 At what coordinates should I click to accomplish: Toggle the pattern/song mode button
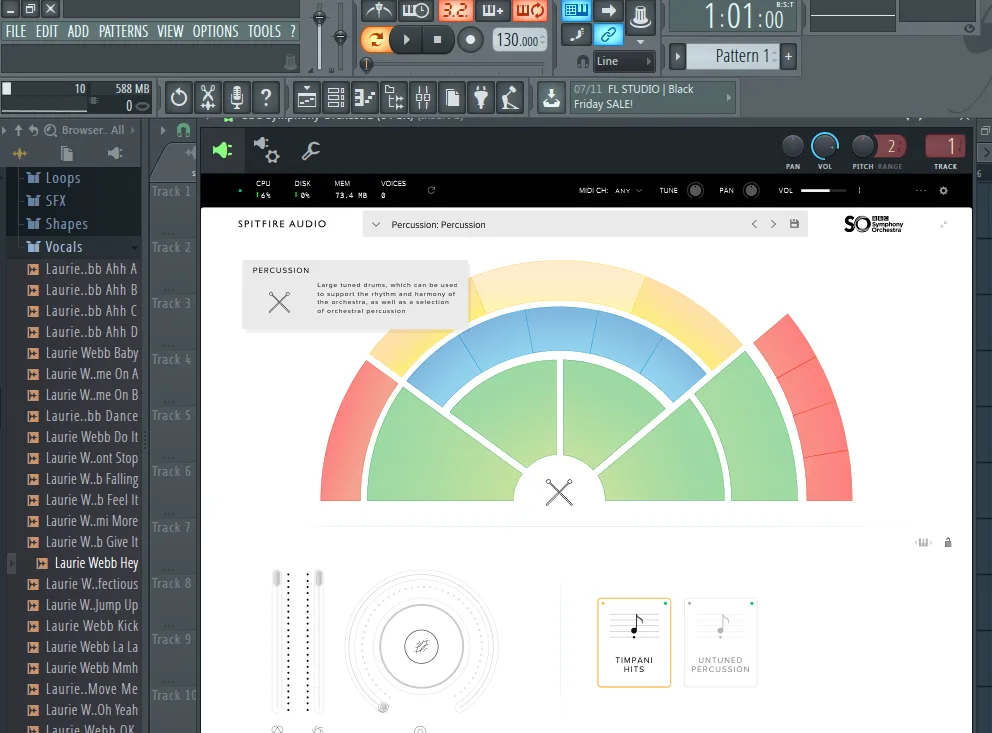[375, 40]
